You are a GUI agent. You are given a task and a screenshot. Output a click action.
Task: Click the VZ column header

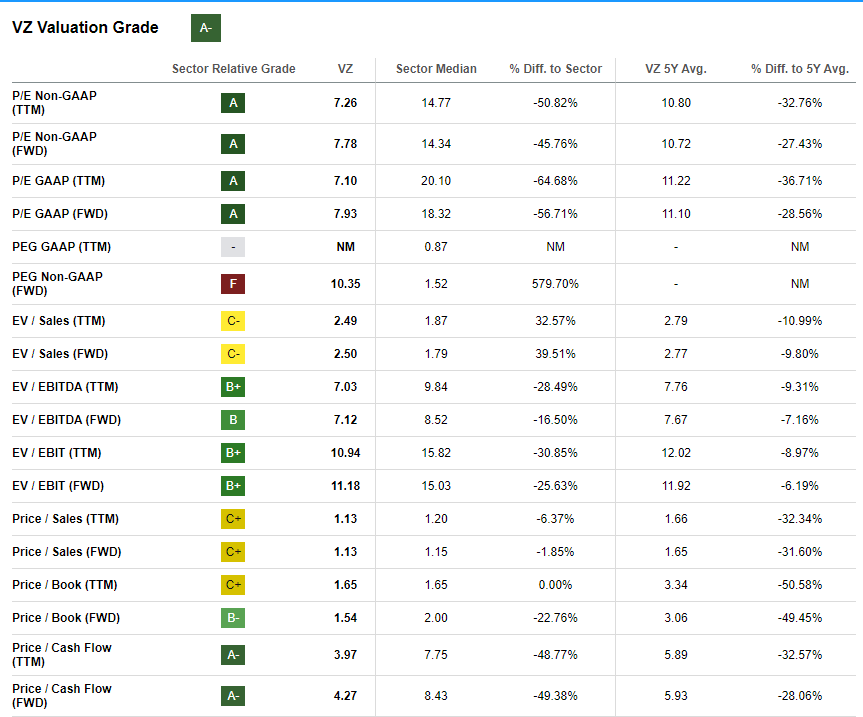pos(345,69)
